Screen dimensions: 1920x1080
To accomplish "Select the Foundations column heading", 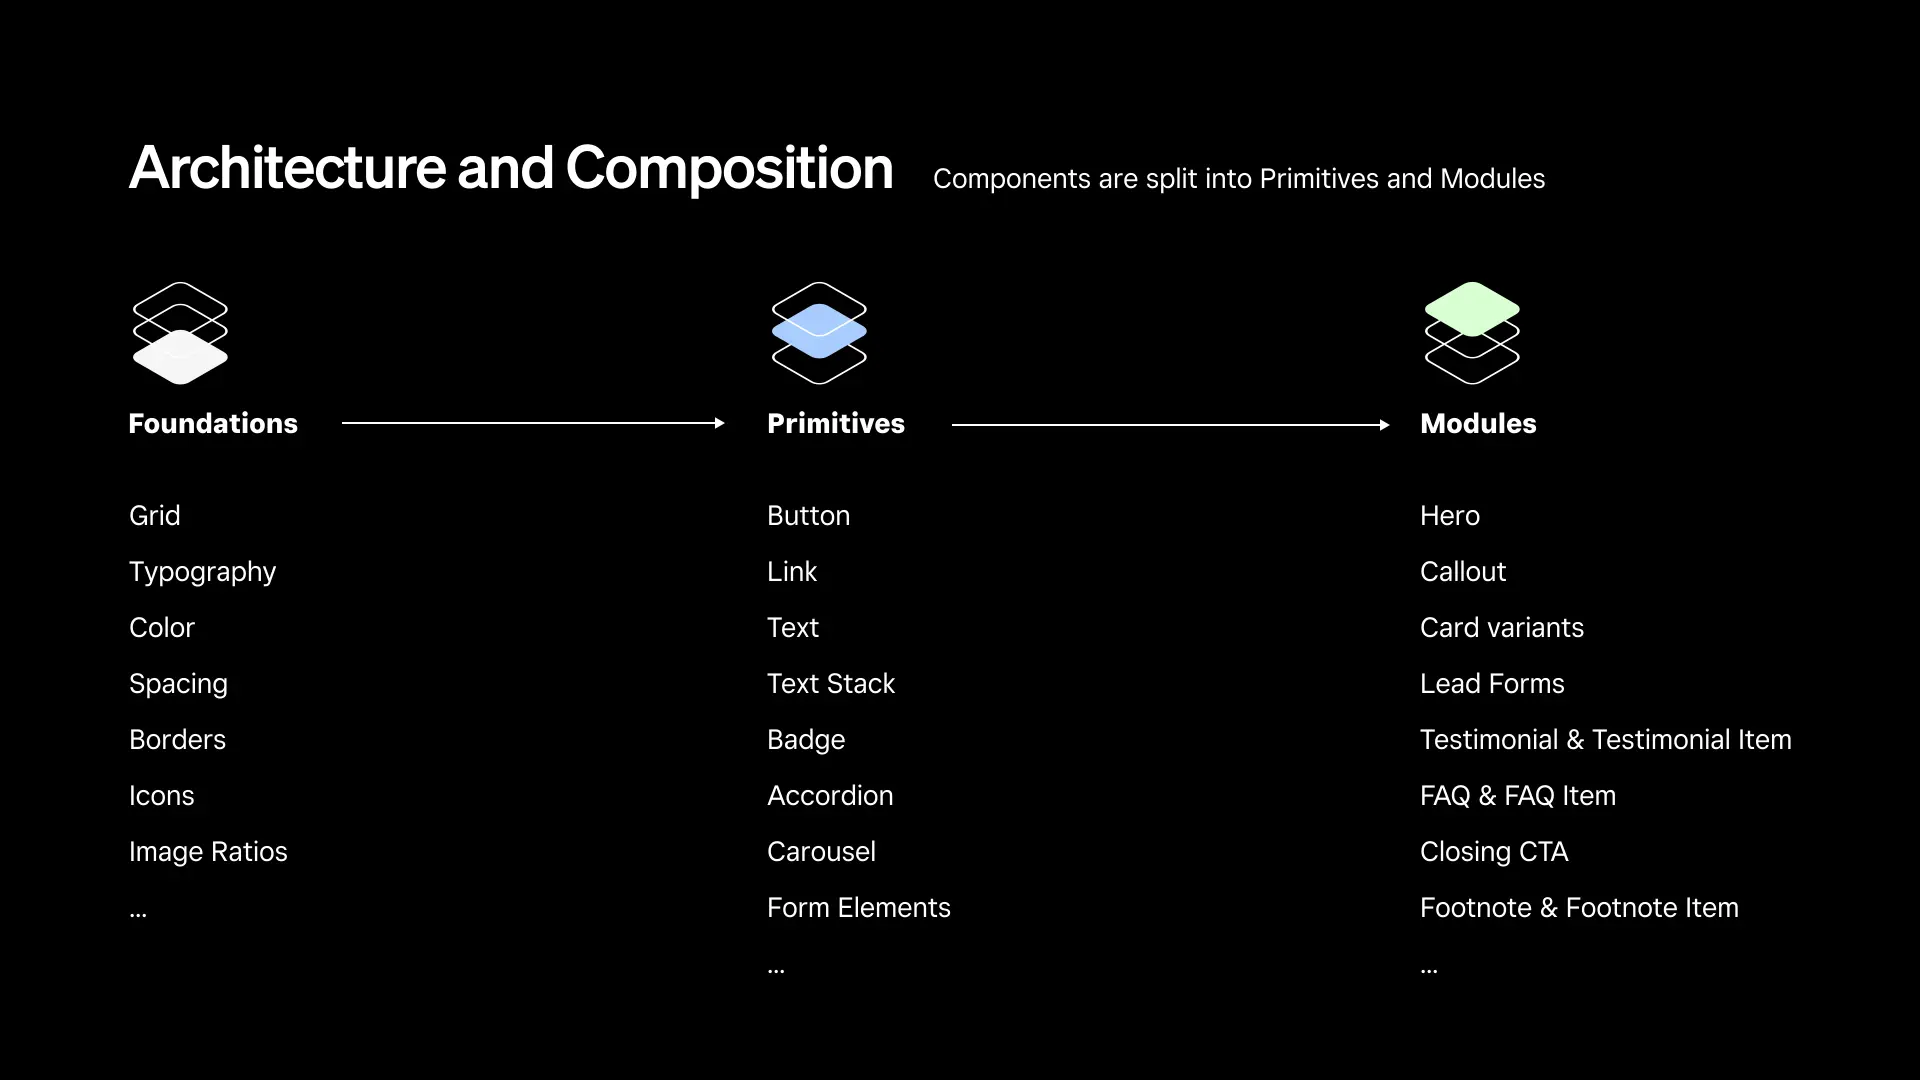I will pos(213,424).
